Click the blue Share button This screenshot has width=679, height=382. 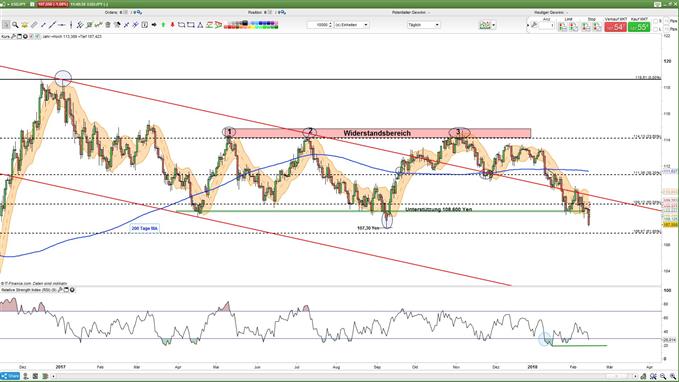(10, 376)
